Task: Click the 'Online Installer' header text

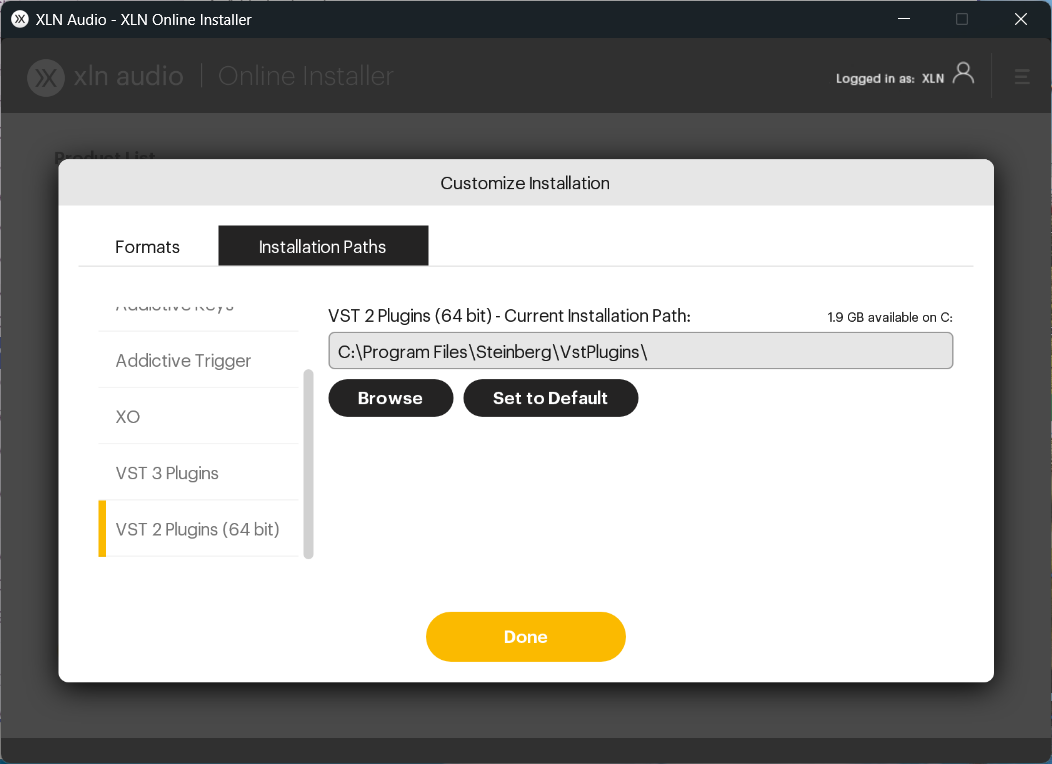Action: 306,76
